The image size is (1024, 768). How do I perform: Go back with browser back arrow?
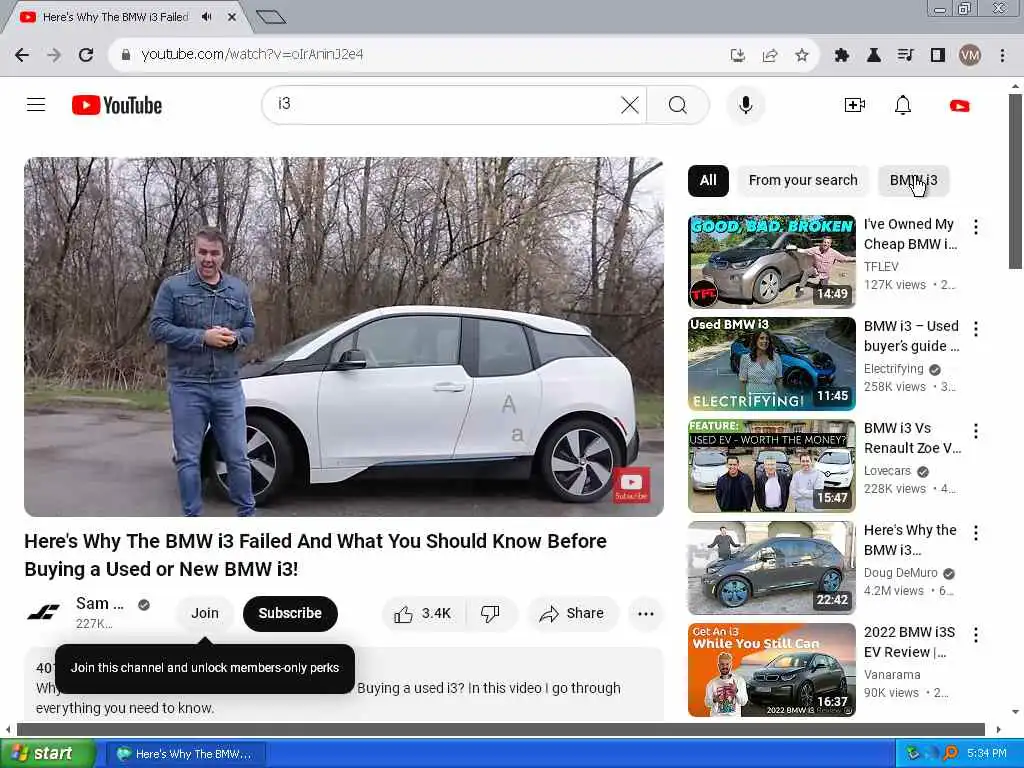[x=22, y=55]
